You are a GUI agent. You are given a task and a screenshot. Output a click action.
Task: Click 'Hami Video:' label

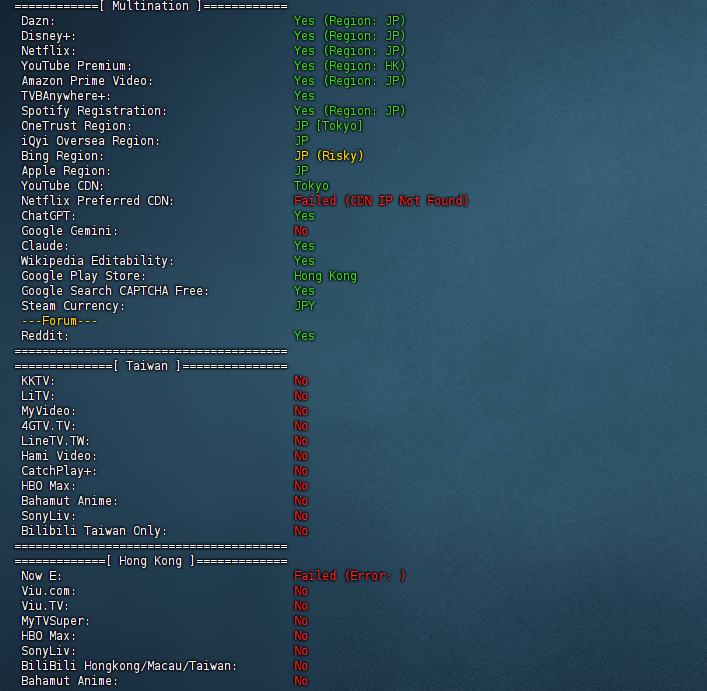click(59, 456)
